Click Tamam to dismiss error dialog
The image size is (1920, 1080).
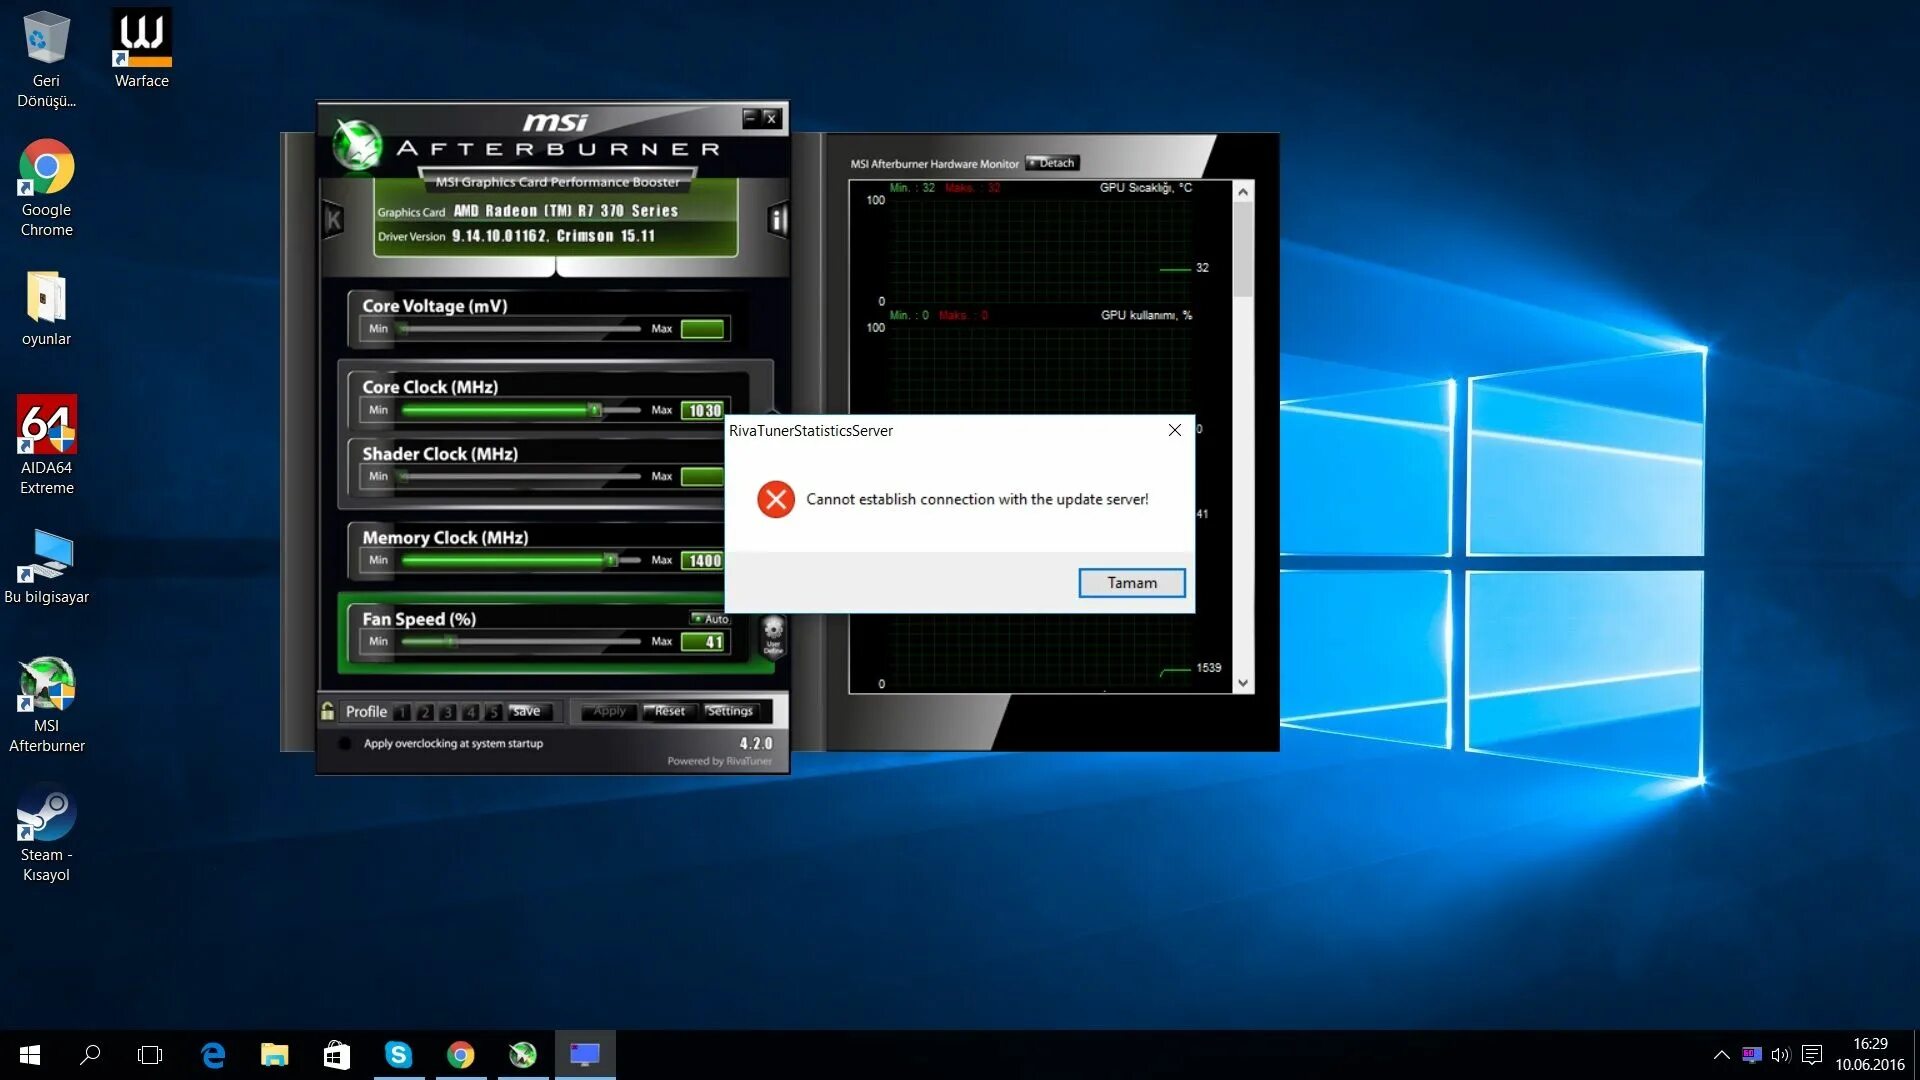(1131, 582)
